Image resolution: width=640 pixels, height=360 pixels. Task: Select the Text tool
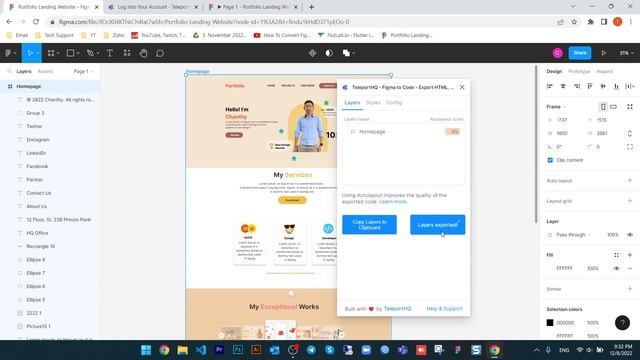[110, 53]
